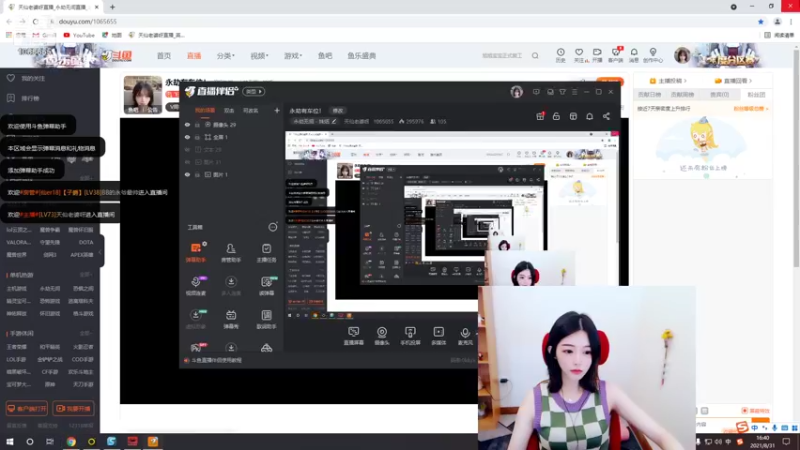This screenshot has width=800, height=450.
Task: Open the 消息 messages bell in Douyu header
Action: point(634,55)
